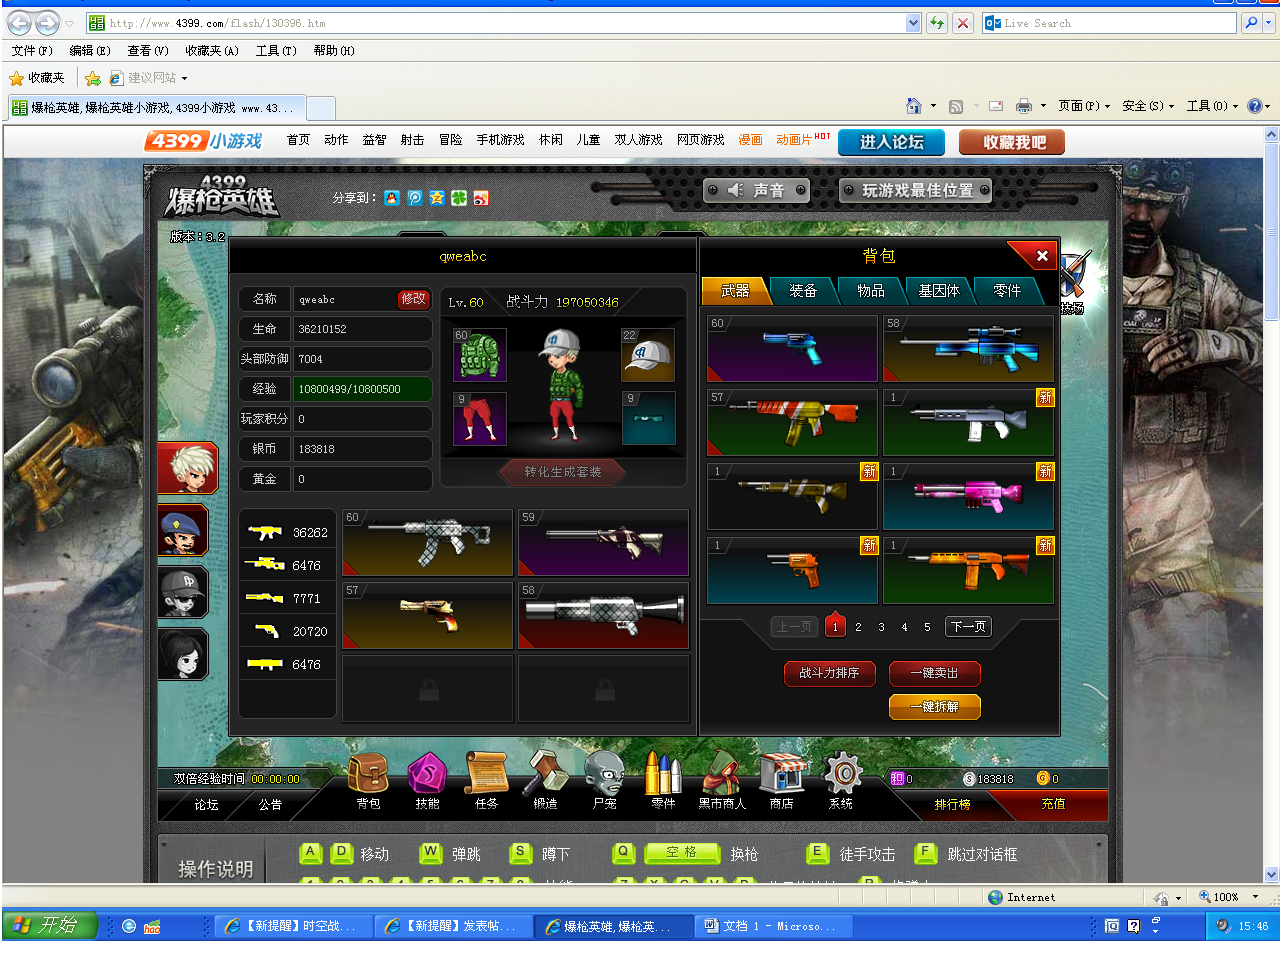Switch to 文档 1 - Microsoft taskbar window
This screenshot has height=960, width=1280.
coord(774,926)
